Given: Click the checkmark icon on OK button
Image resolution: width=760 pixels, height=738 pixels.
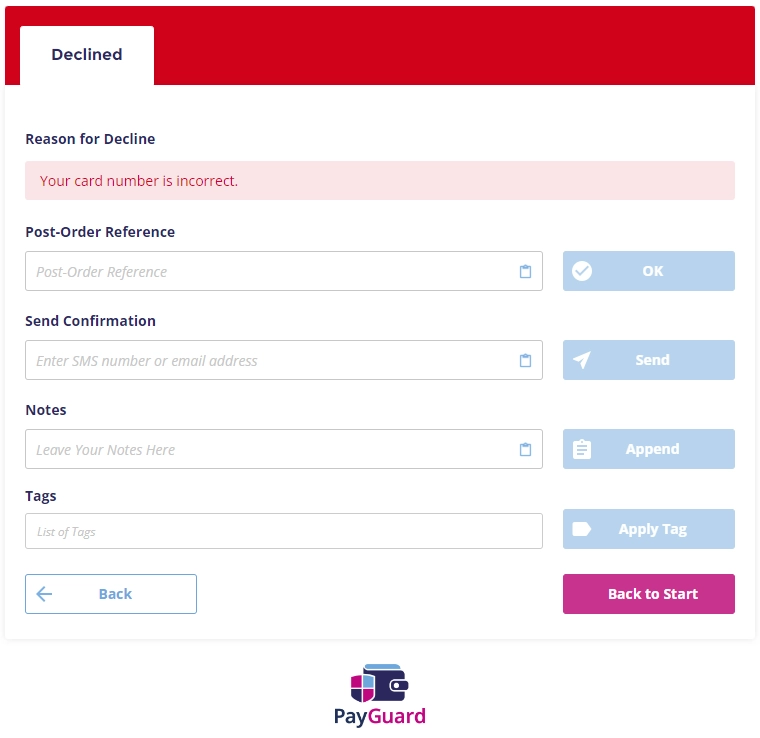Looking at the screenshot, I should (x=581, y=271).
